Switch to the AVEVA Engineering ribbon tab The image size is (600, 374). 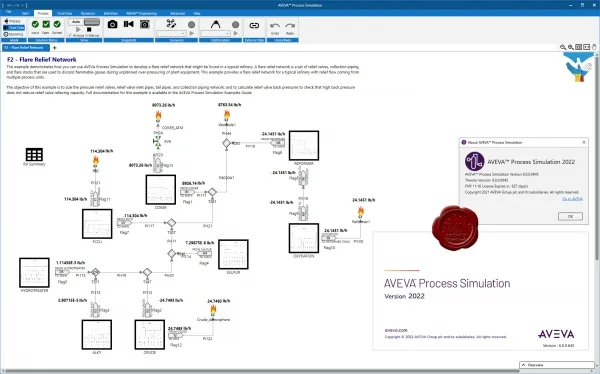[x=141, y=13]
